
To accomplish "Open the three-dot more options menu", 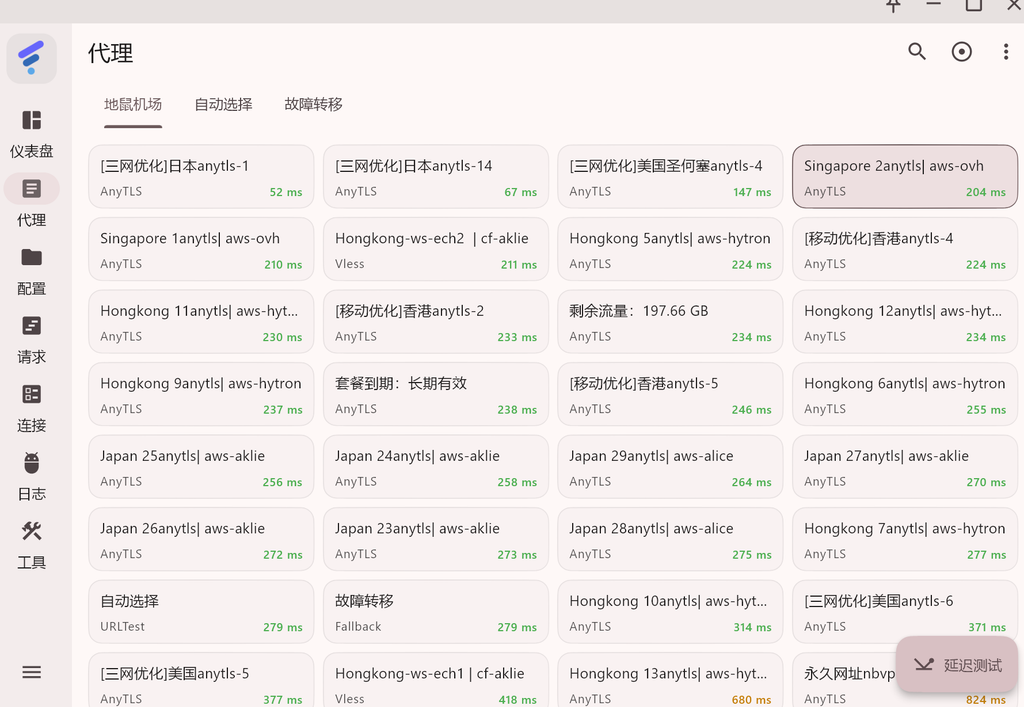I will click(1006, 52).
